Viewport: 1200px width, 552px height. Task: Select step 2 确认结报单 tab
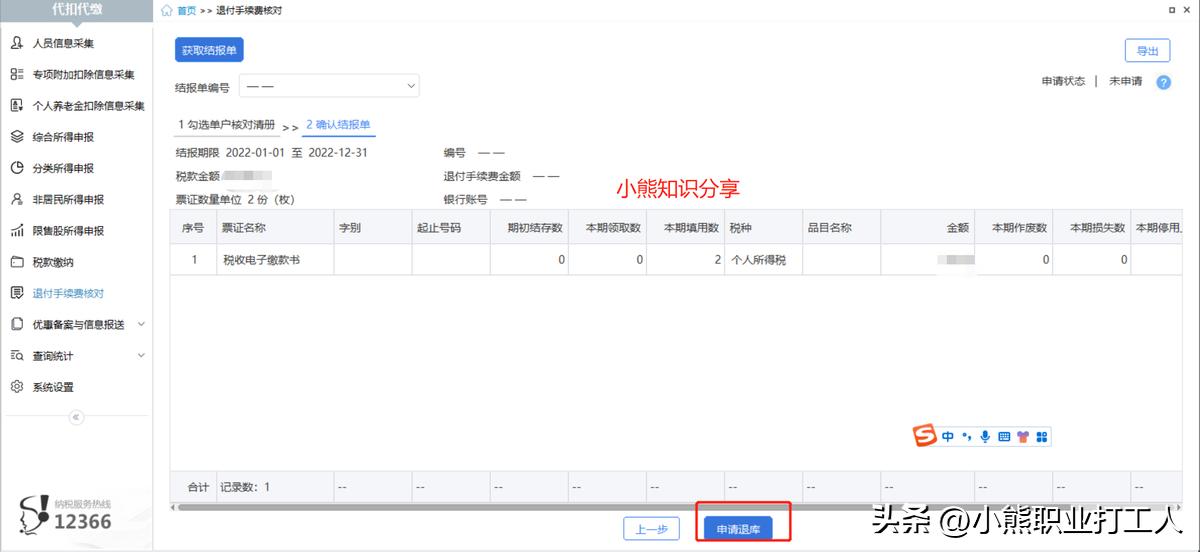(x=338, y=125)
